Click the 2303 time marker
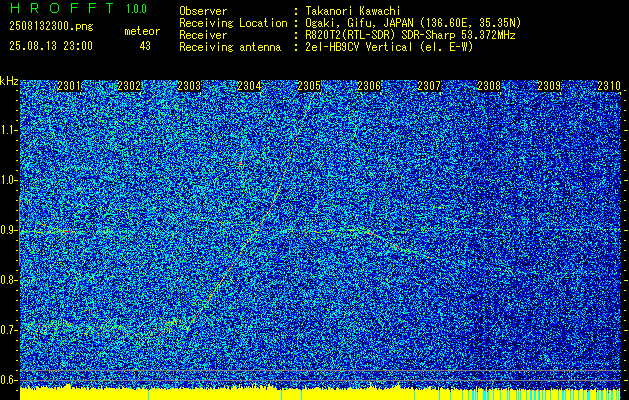This screenshot has height=400, width=629. coord(189,86)
